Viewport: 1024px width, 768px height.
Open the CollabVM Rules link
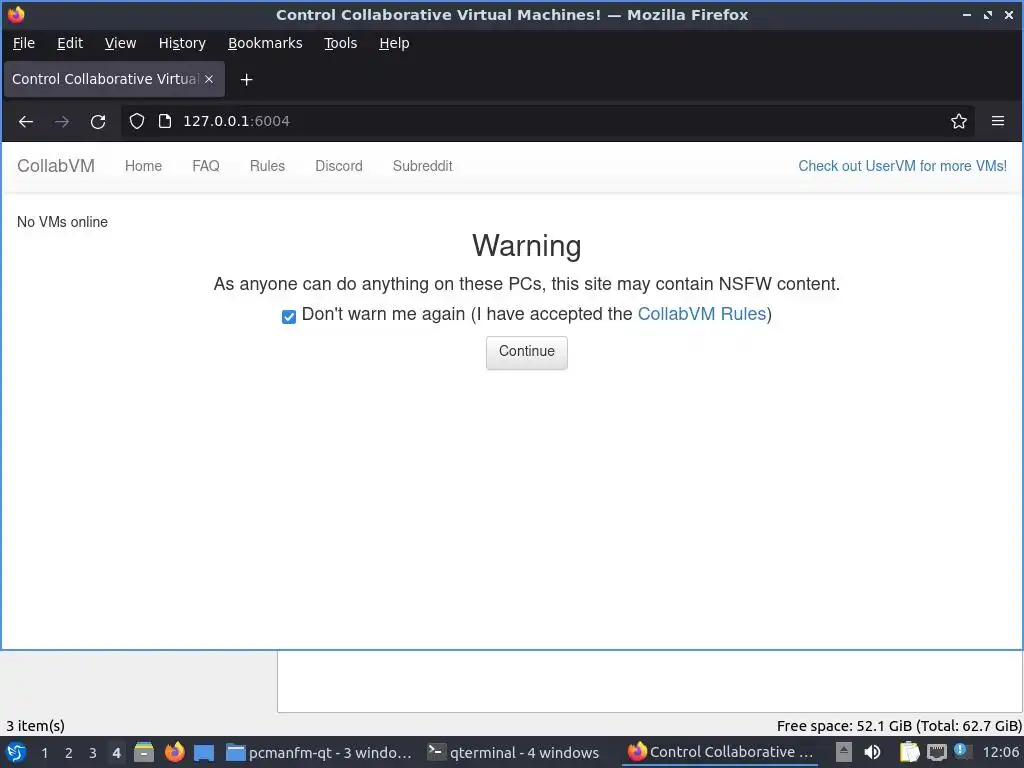click(701, 314)
